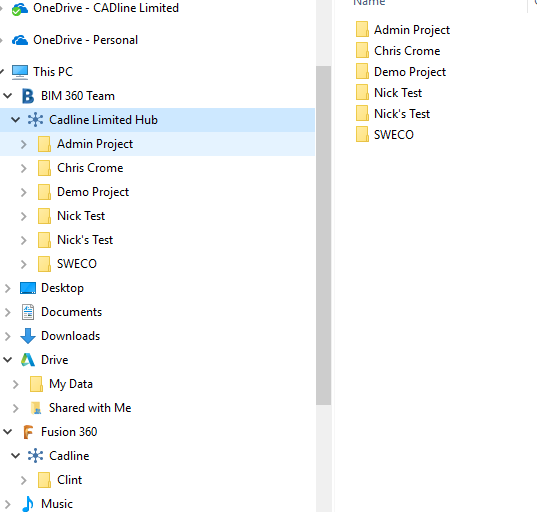Click the Fusion 360 icon

coord(28,432)
